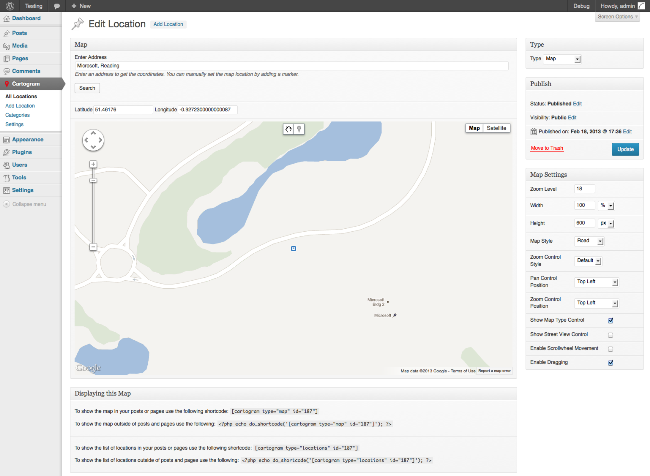The height and width of the screenshot is (476, 650).
Task: Open the Cartogram sidebar menu
Action: coord(27,84)
